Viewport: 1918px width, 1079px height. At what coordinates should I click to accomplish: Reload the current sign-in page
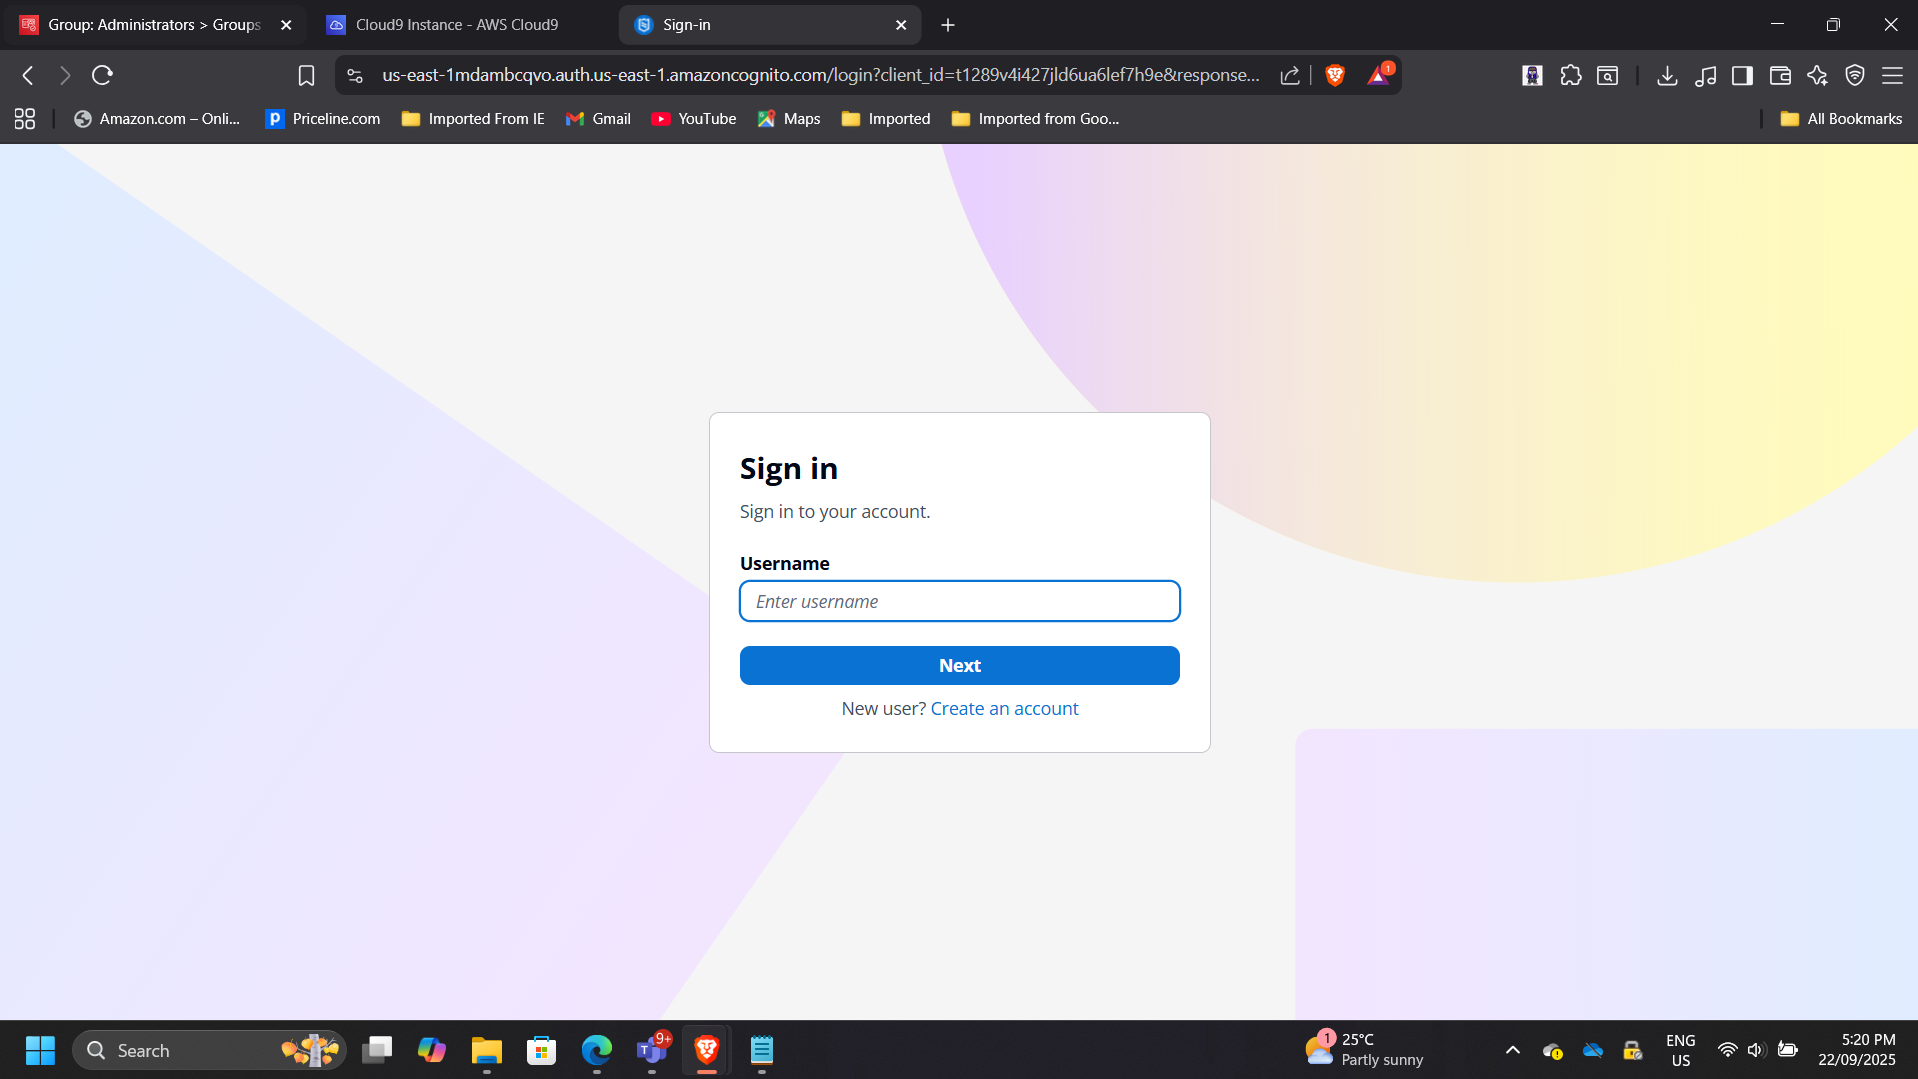[x=102, y=75]
